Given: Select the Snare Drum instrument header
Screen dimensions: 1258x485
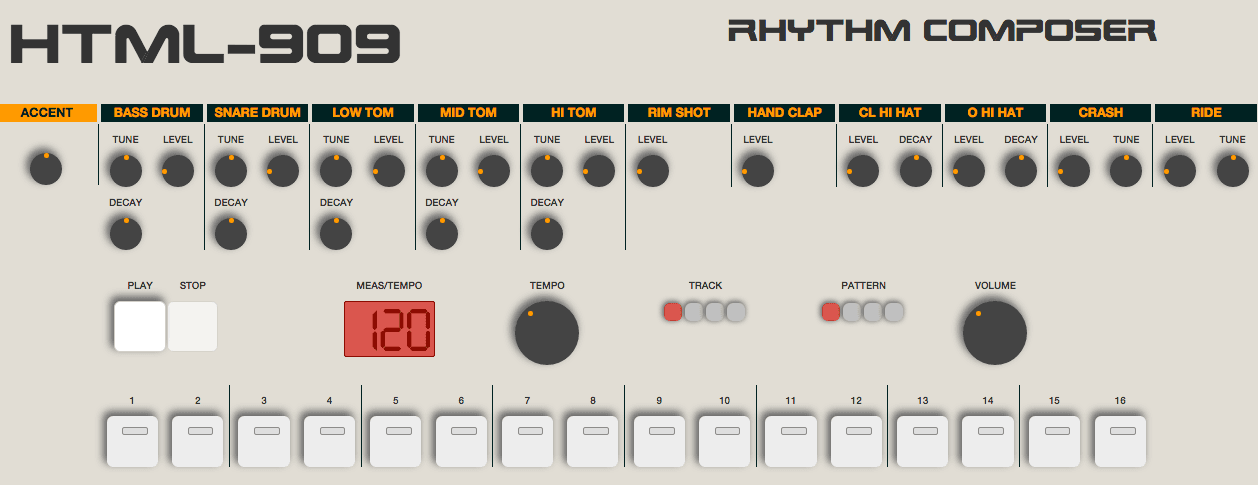Looking at the screenshot, I should (257, 113).
